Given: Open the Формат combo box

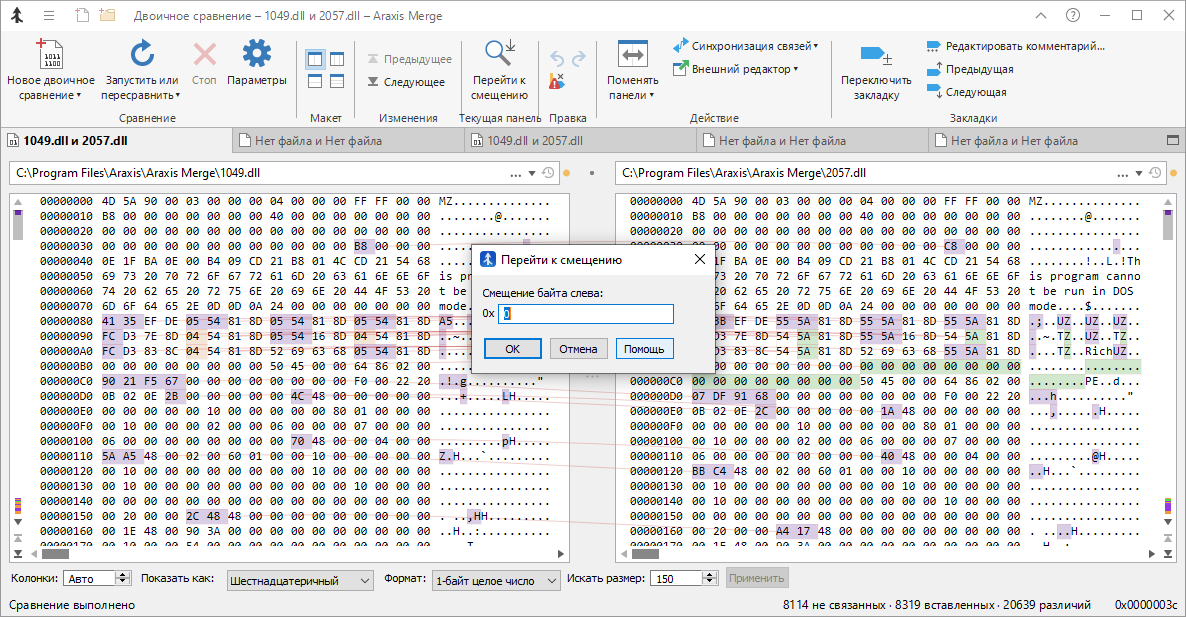Looking at the screenshot, I should (496, 581).
